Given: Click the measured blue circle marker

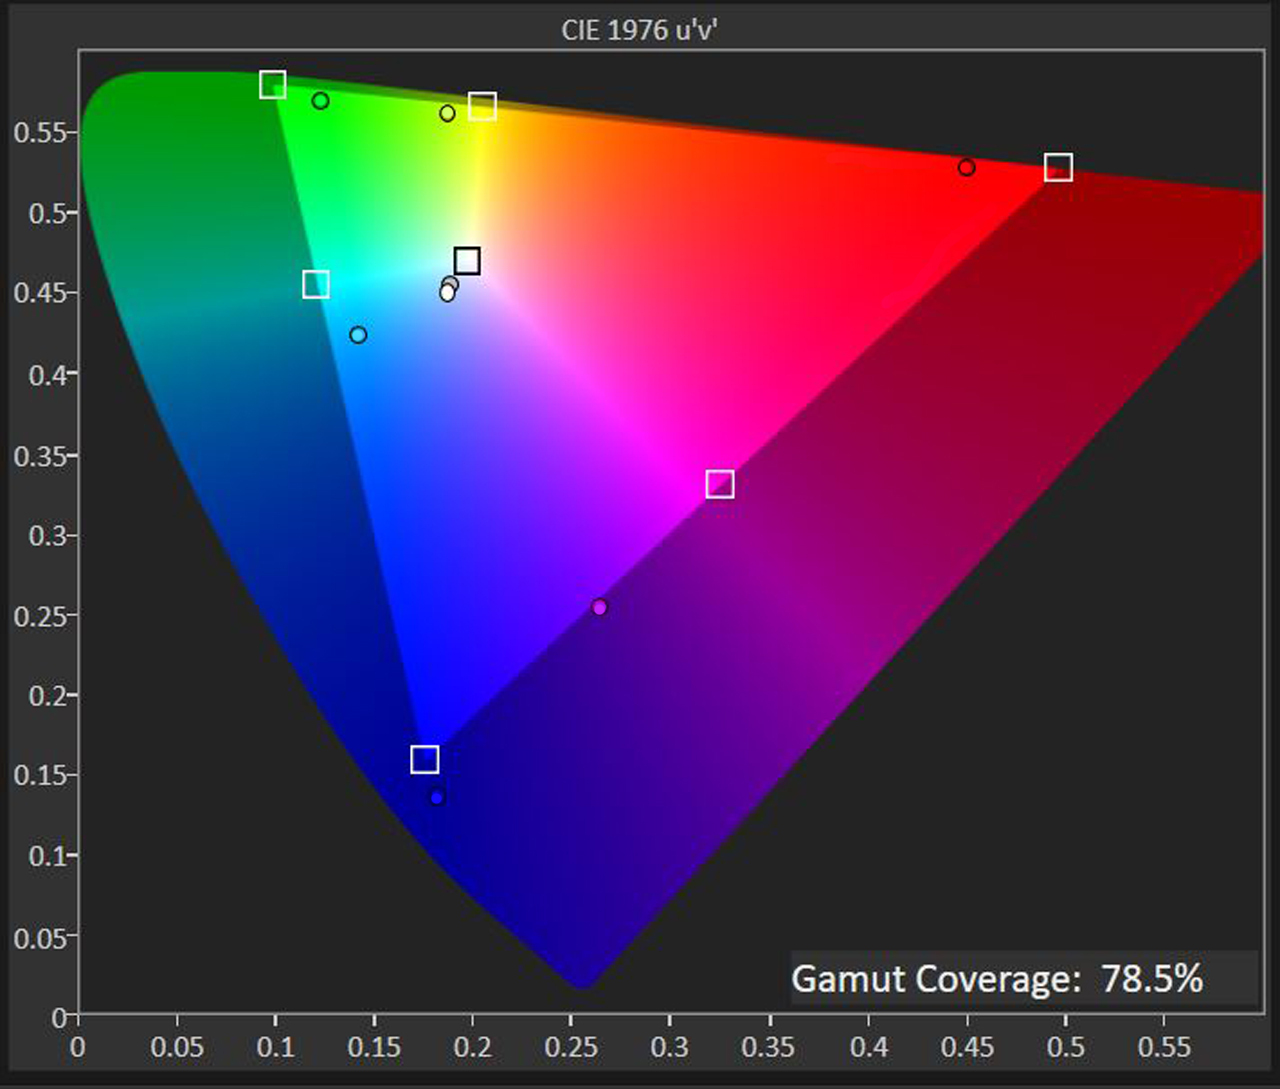Looking at the screenshot, I should click(x=437, y=797).
